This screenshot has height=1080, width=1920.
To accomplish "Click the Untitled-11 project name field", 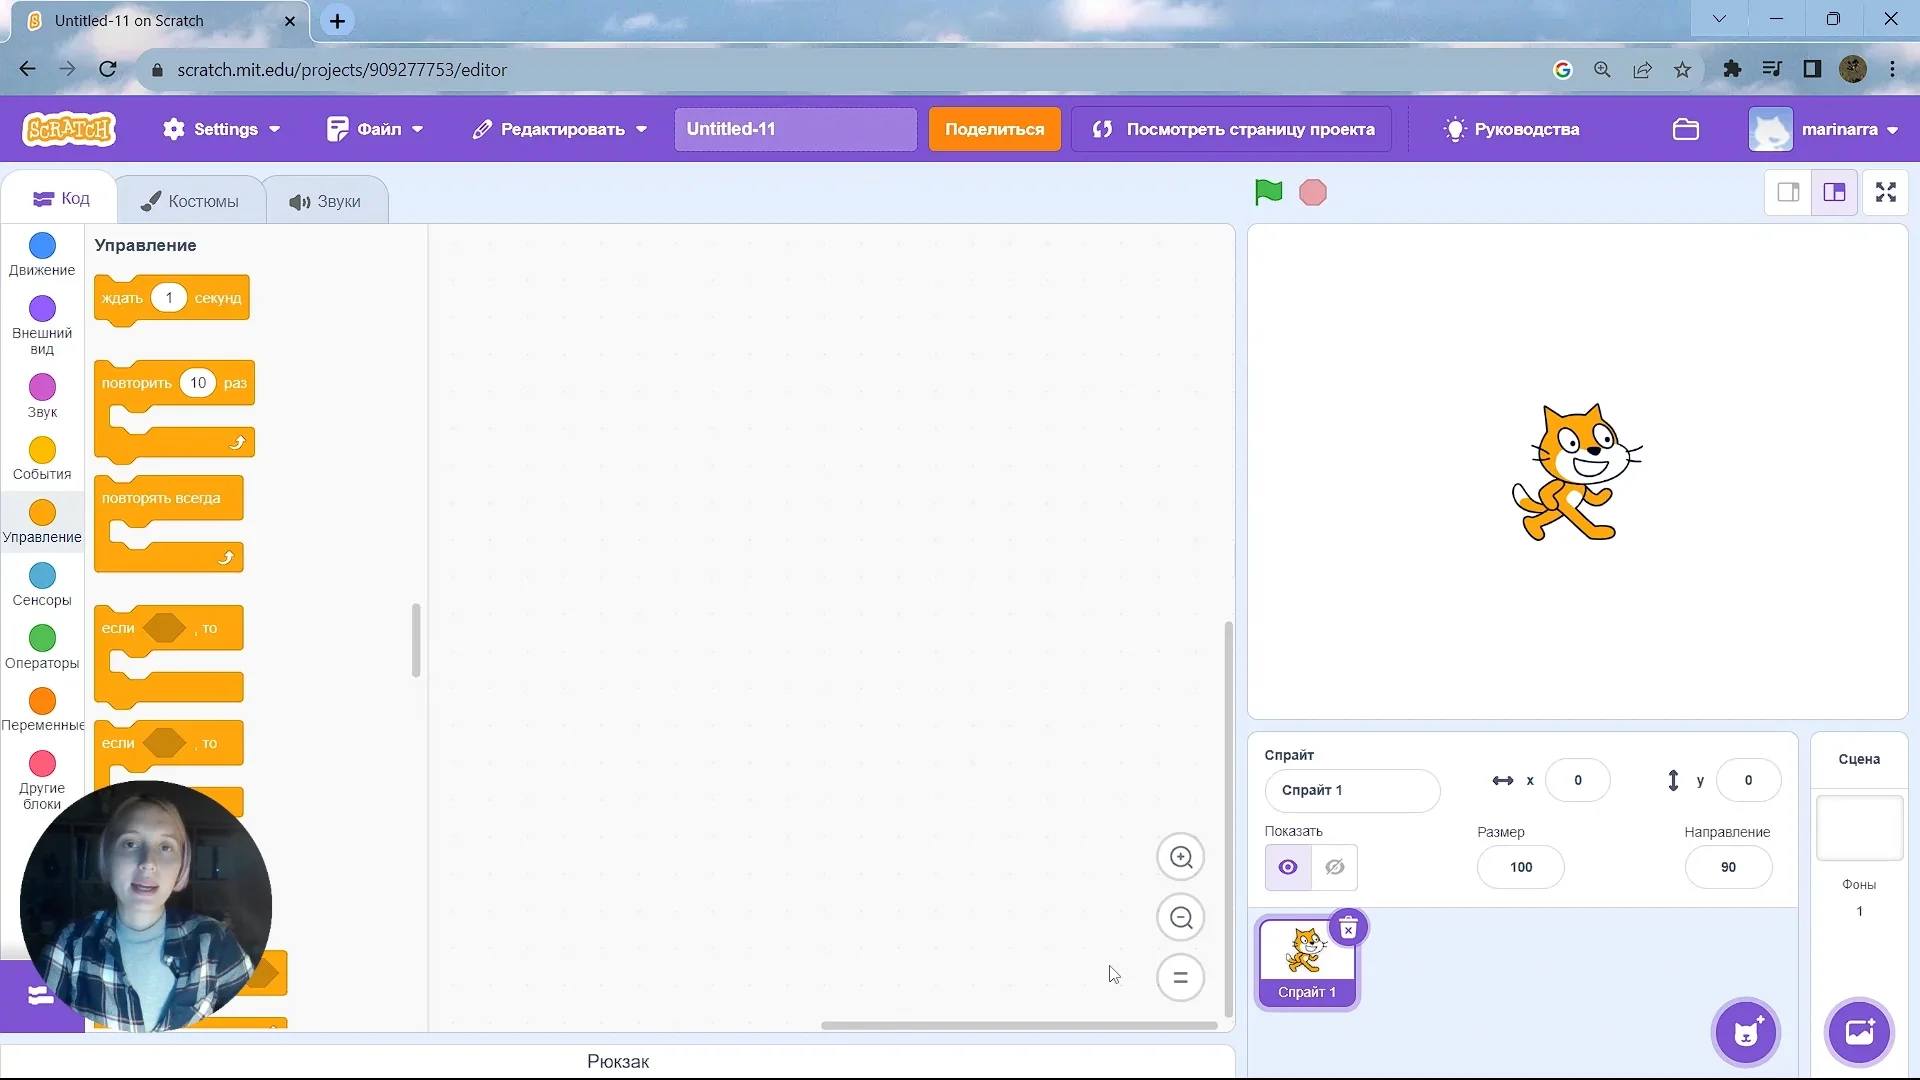I will point(795,129).
